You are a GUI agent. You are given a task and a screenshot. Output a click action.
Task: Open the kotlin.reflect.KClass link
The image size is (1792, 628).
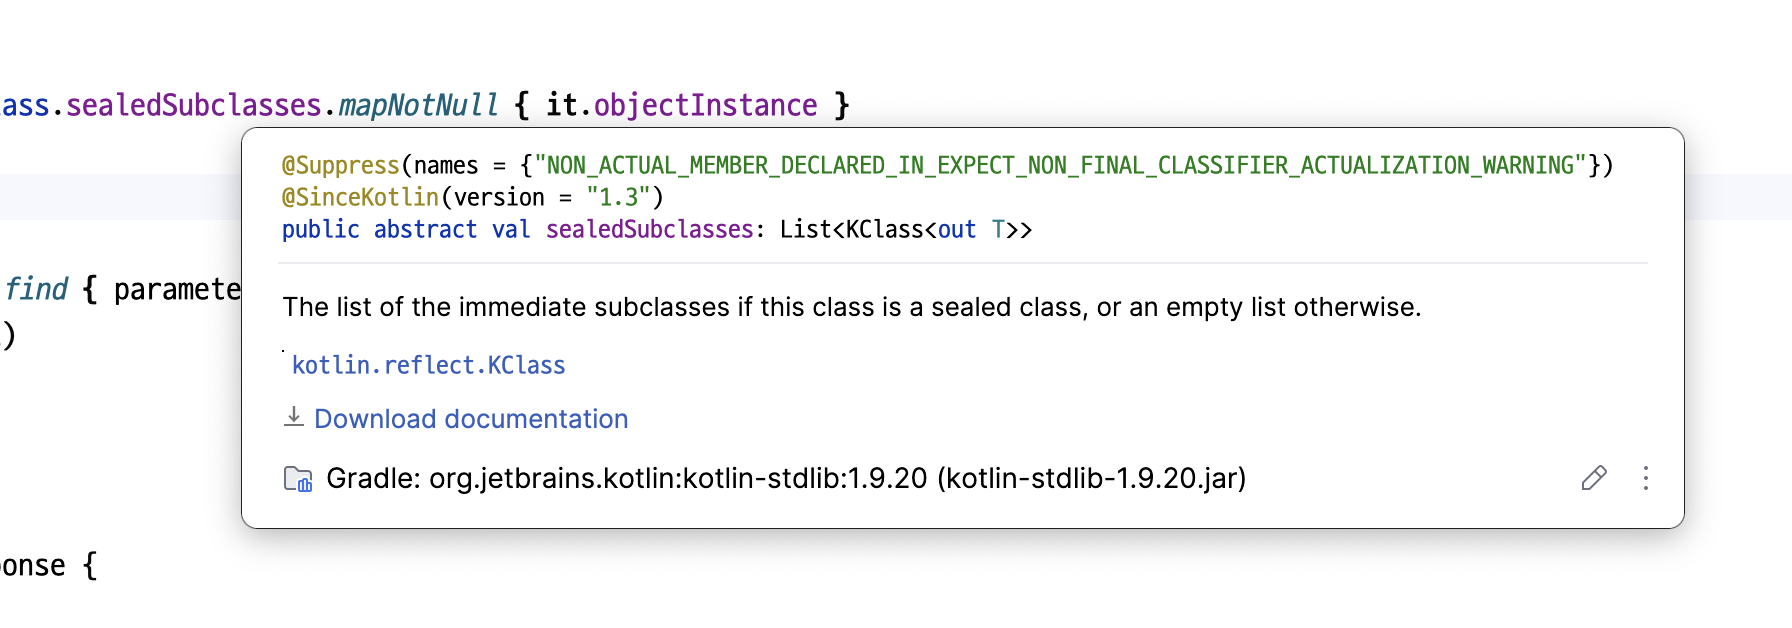(x=428, y=365)
